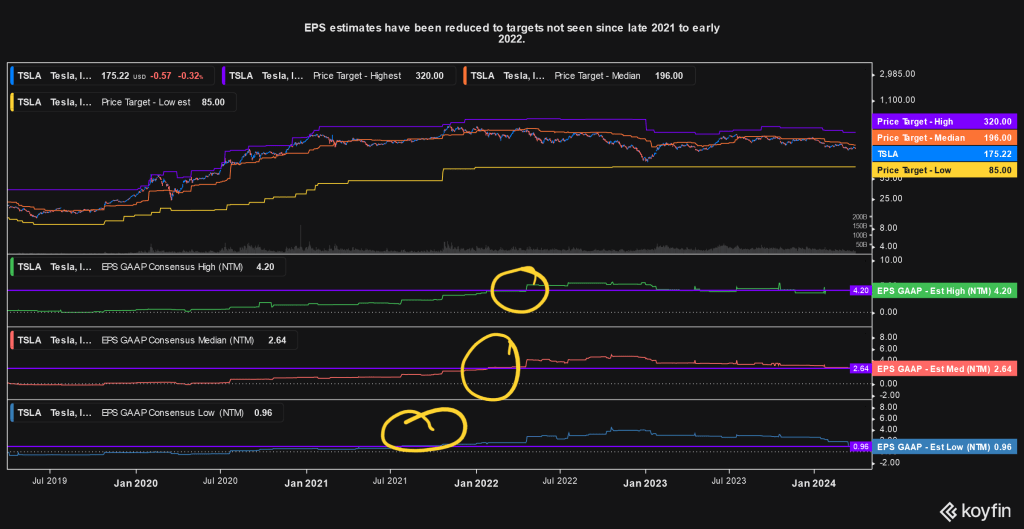Click the purple Price Target - High axis tag
The width and height of the screenshot is (1024, 529).
pyautogui.click(x=944, y=121)
